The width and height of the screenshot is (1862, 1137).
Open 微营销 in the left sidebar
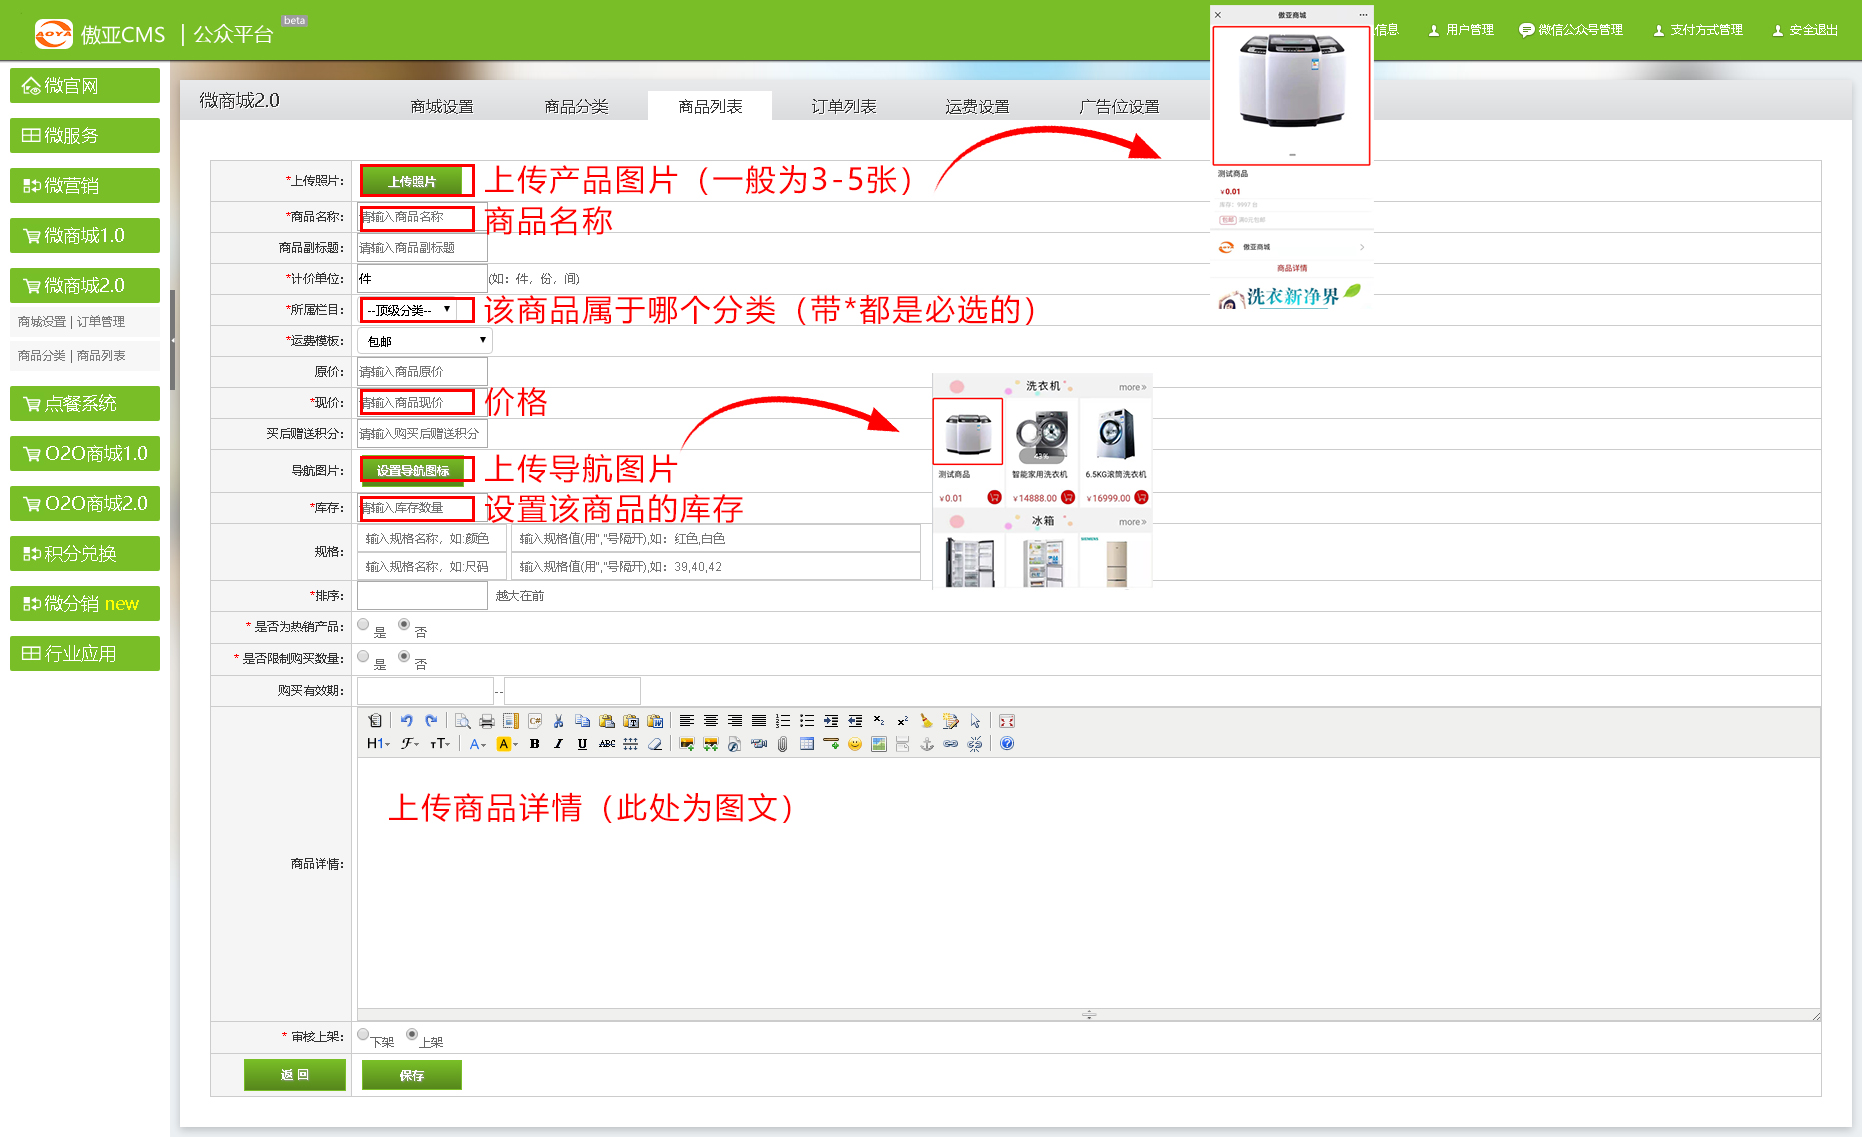point(85,185)
